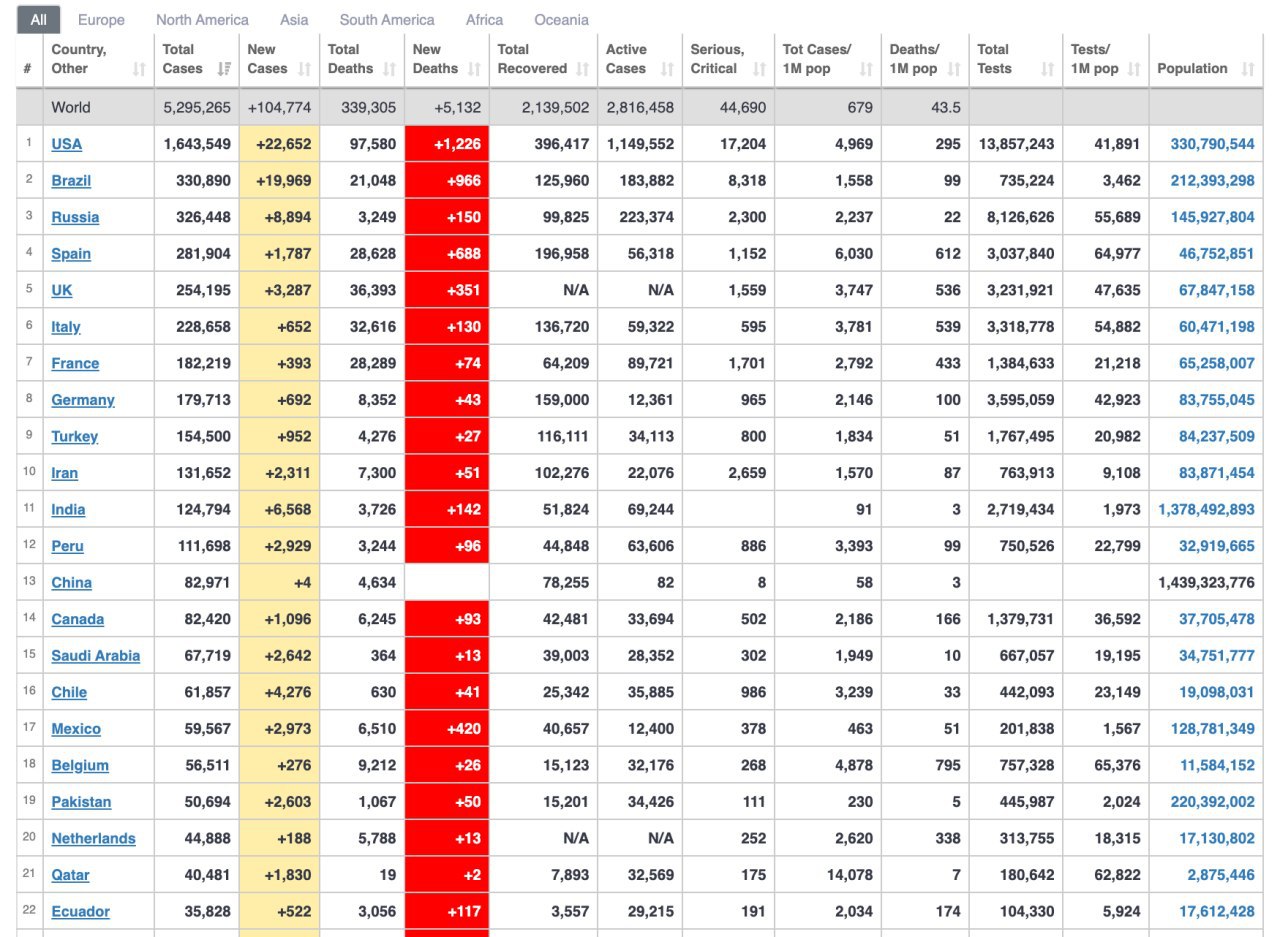The image size is (1280, 937).
Task: Open the Netherlands country link
Action: (93, 838)
